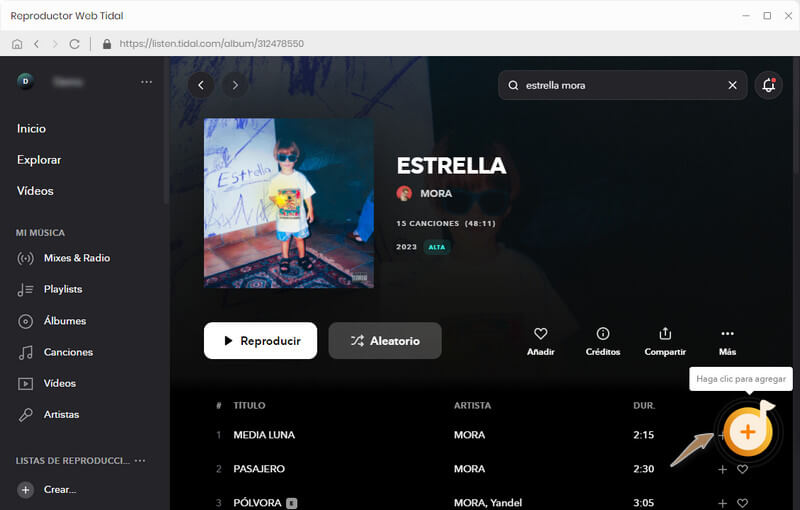This screenshot has width=800, height=510.
Task: Expand Listas de reproducción options dots
Action: [x=140, y=461]
